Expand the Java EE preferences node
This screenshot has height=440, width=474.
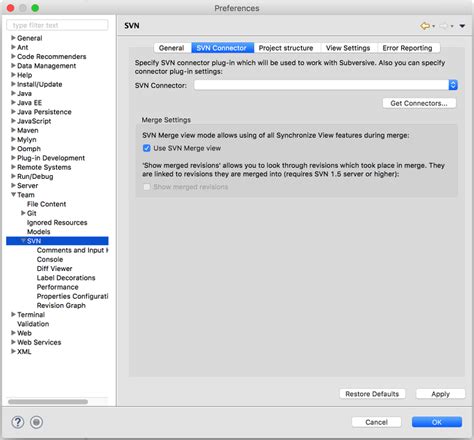[14, 103]
